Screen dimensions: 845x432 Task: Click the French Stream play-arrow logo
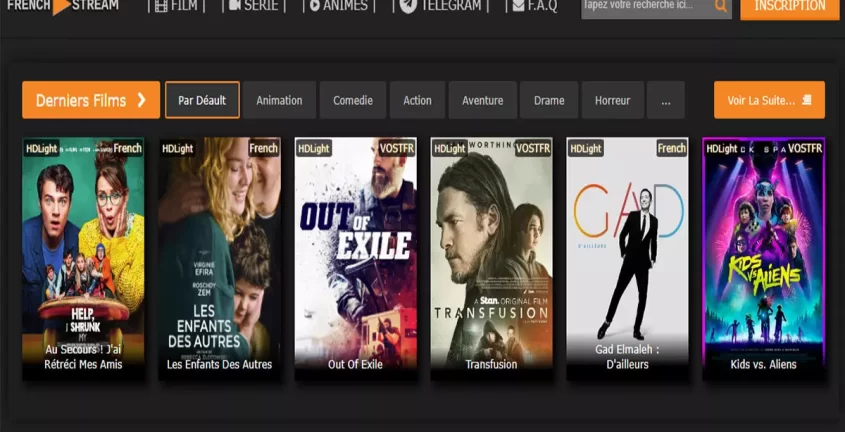(x=62, y=6)
